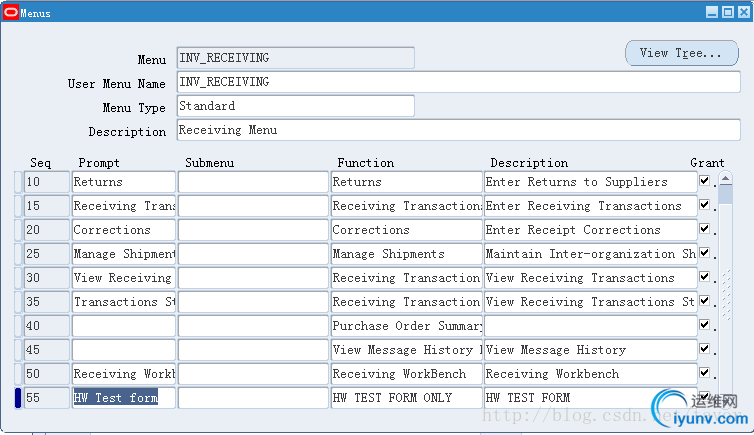Click the View Tree... button
This screenshot has height=435, width=754.
[681, 53]
